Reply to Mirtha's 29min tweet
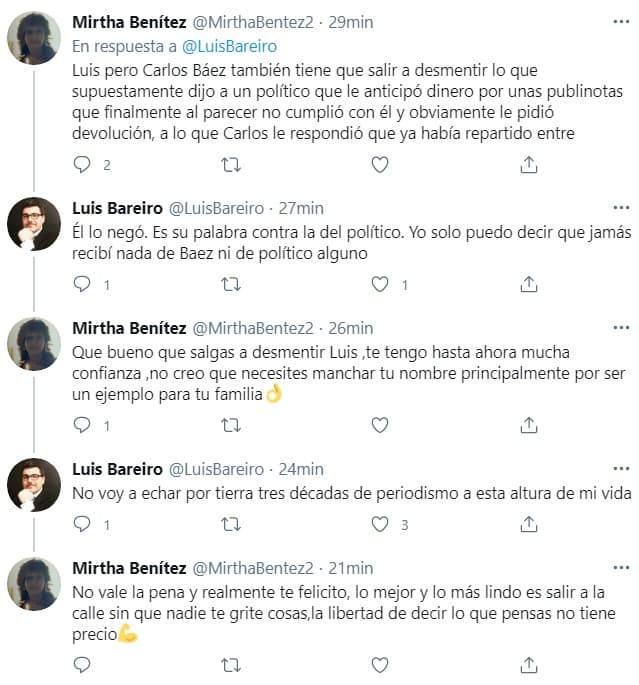The image size is (639, 685). point(82,165)
